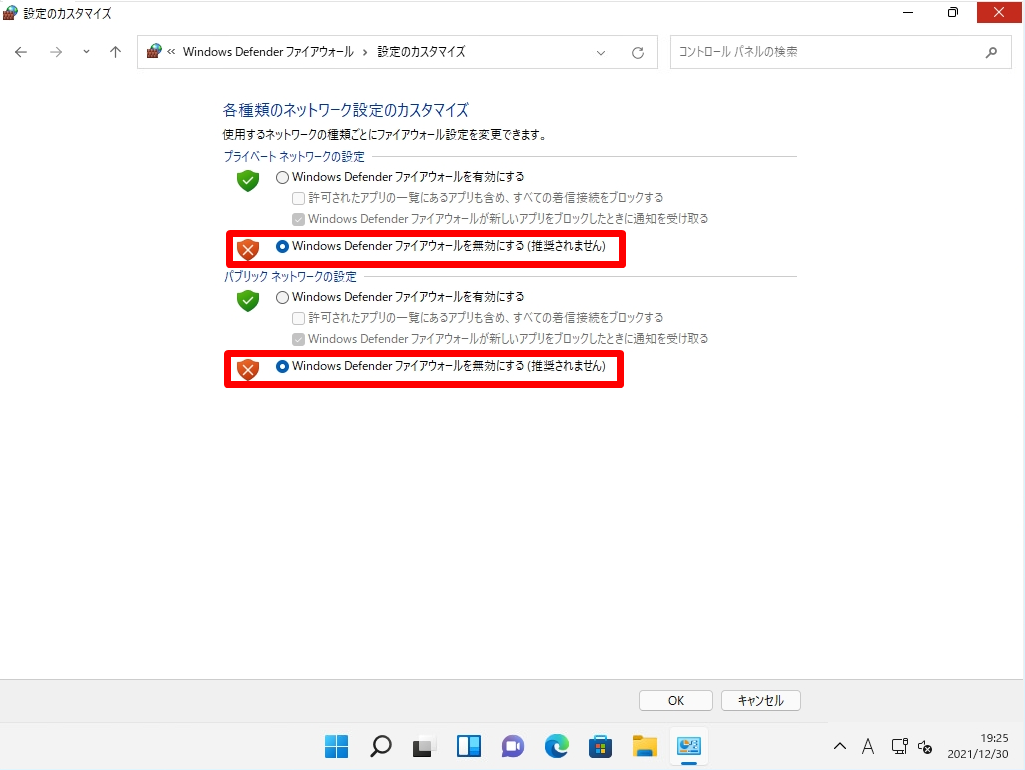Click the search magnifier icon in search box
This screenshot has width=1025, height=770.
[x=992, y=52]
